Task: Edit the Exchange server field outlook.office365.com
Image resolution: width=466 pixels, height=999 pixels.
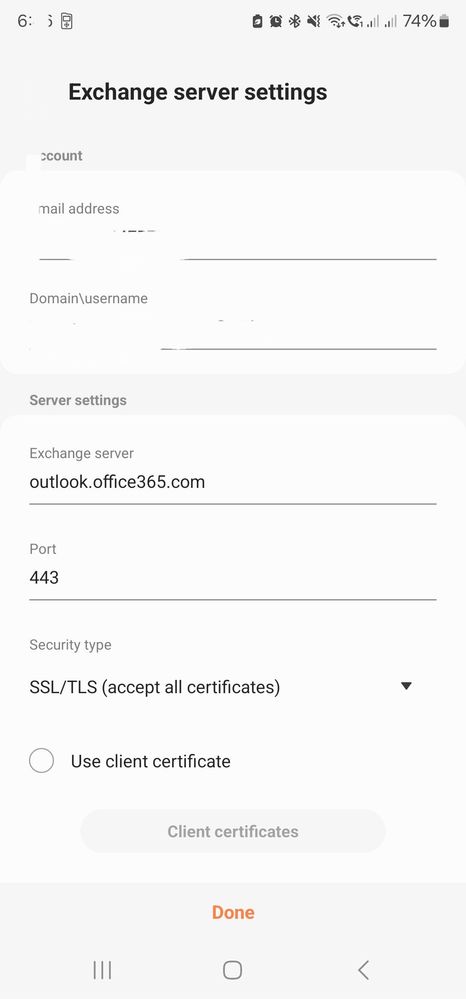Action: 233,482
